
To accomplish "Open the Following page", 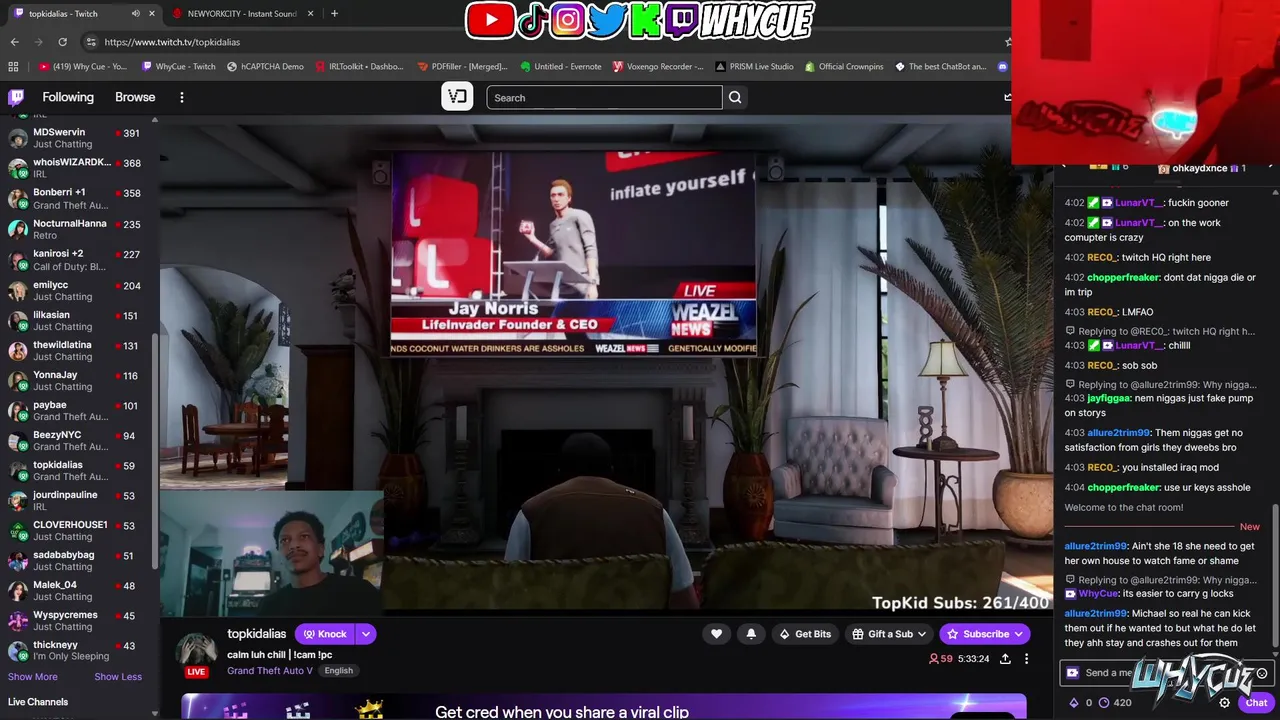I will [68, 97].
